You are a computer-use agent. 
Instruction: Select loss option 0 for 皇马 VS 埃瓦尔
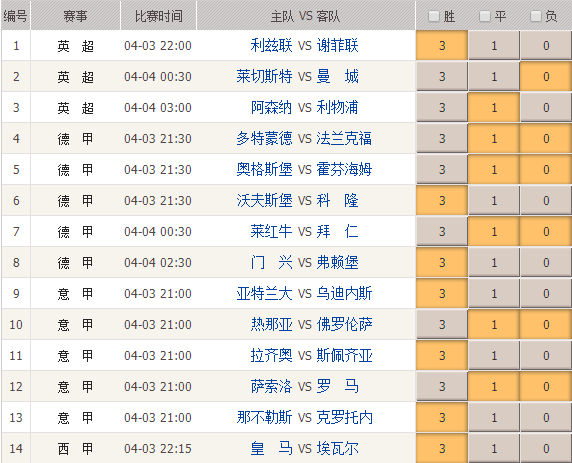pos(546,448)
